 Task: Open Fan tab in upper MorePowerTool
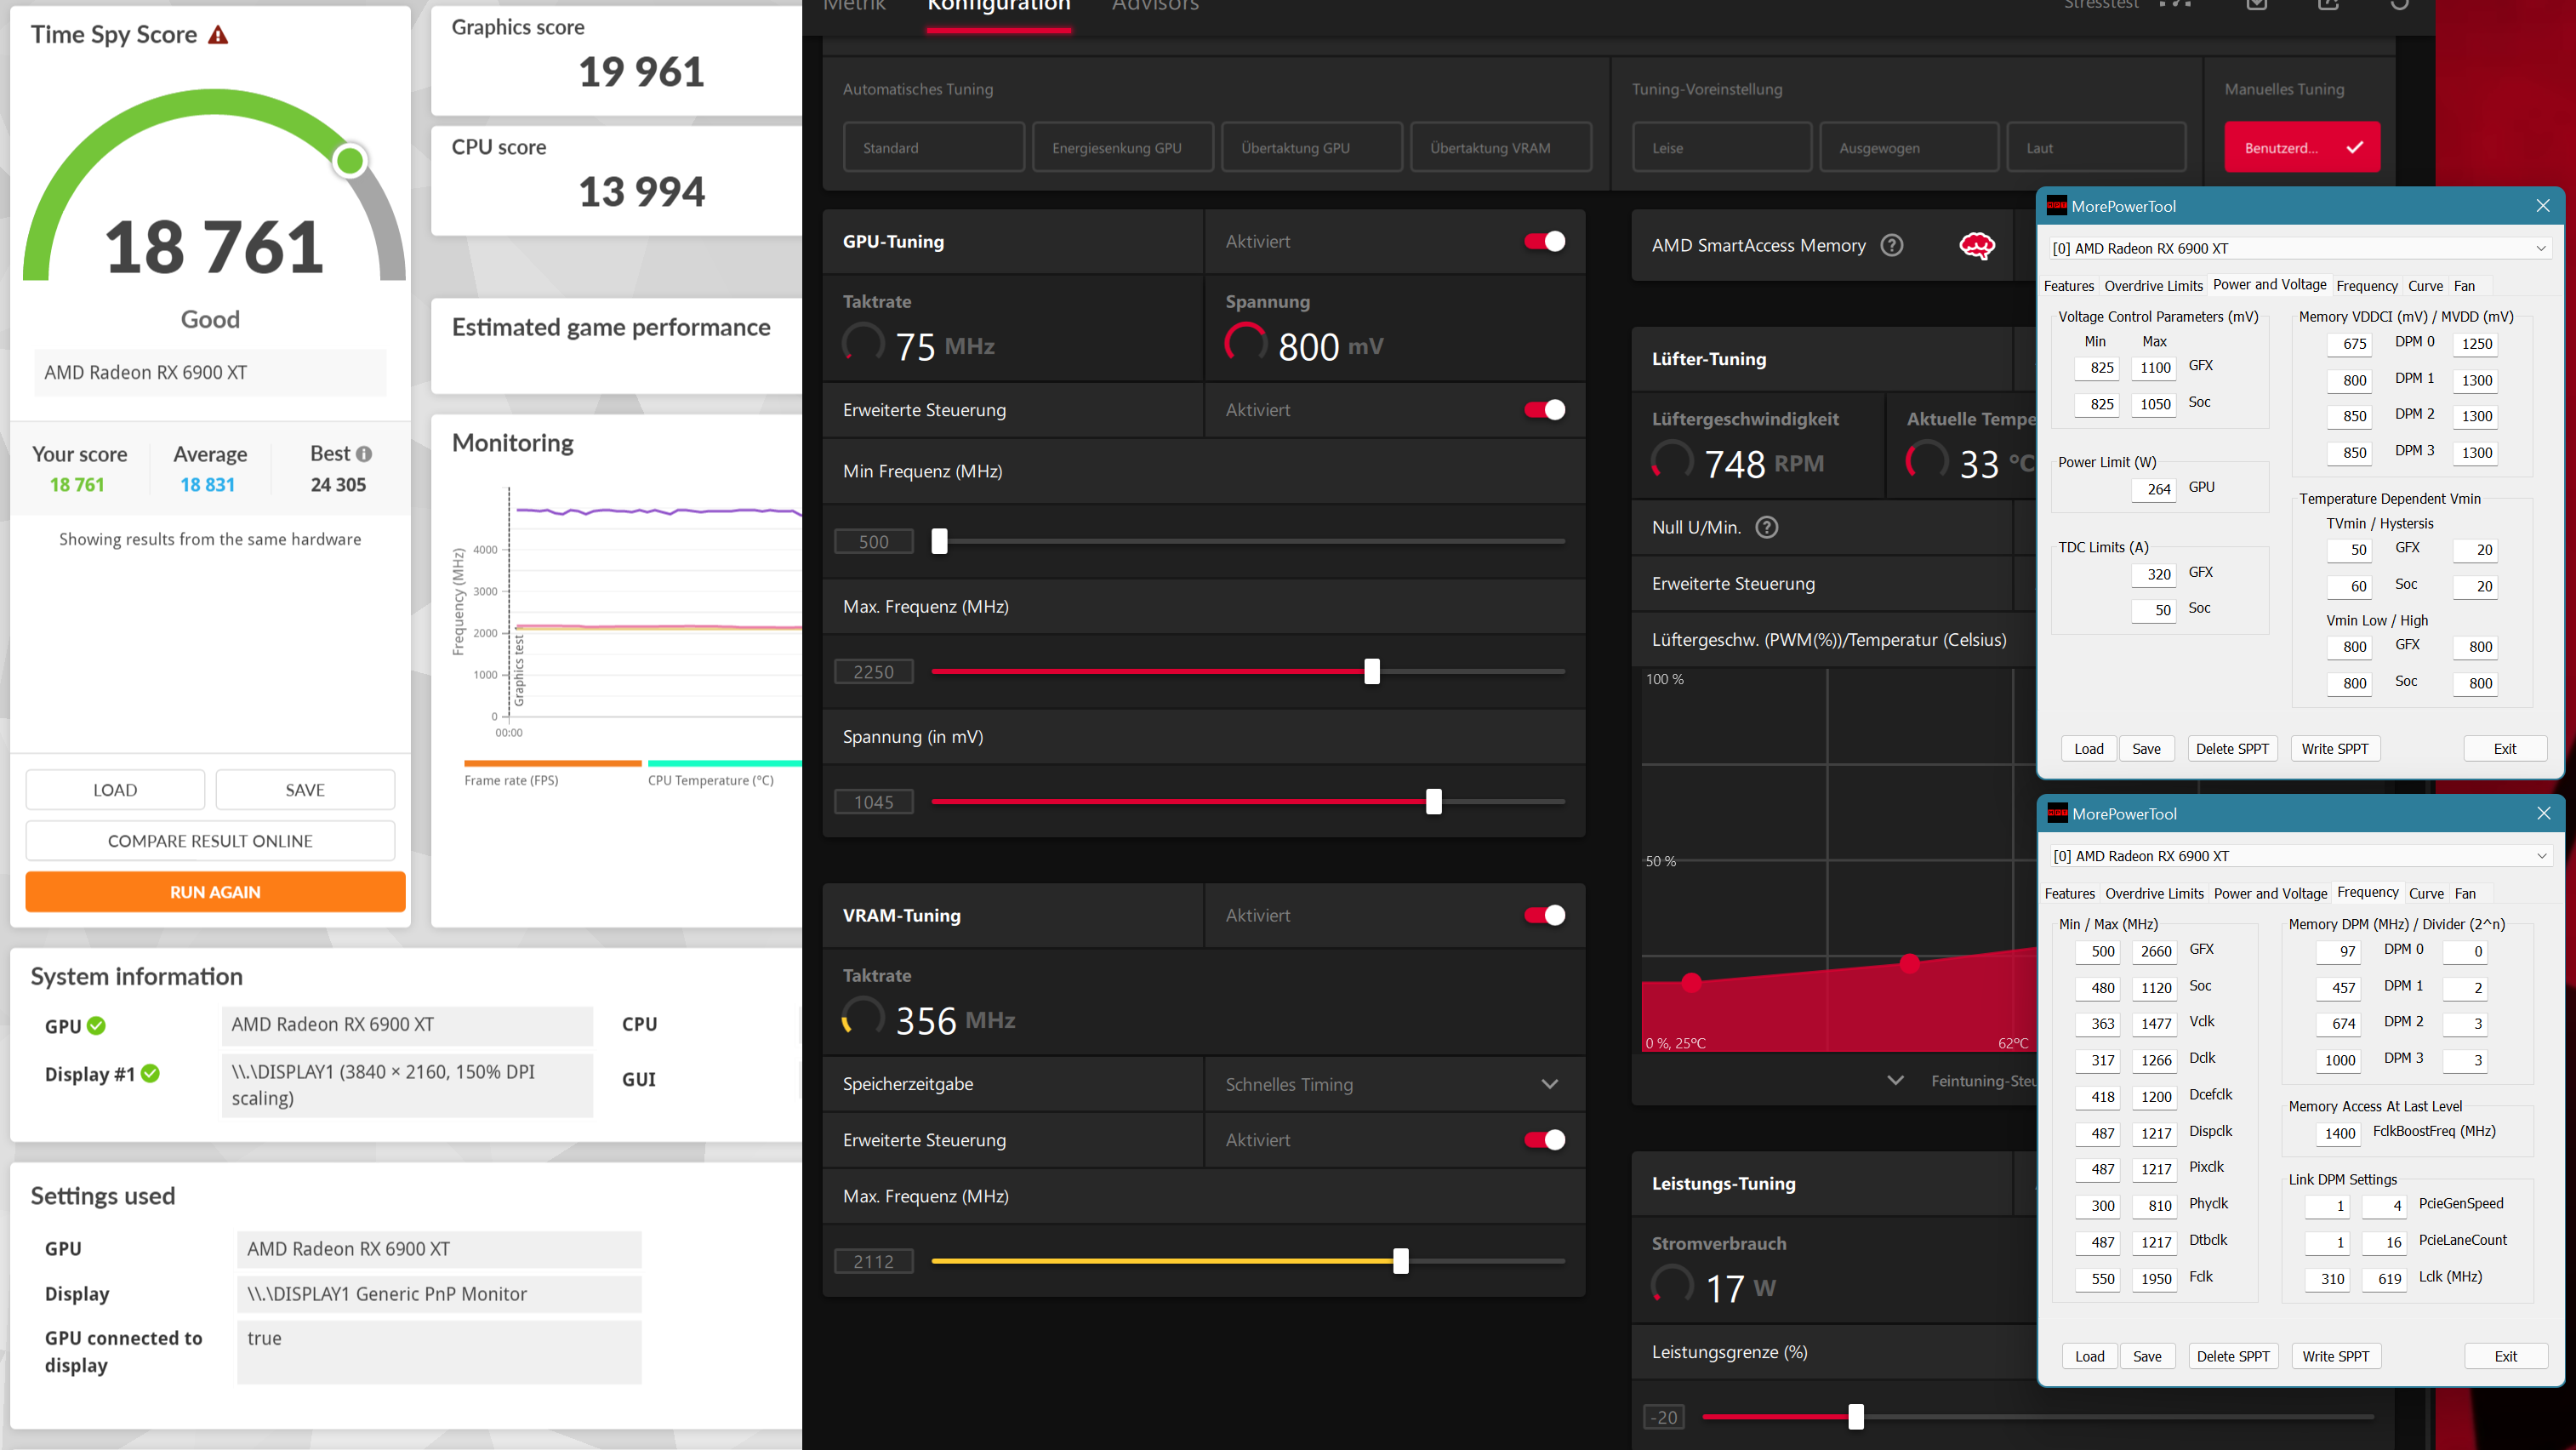[x=2464, y=286]
